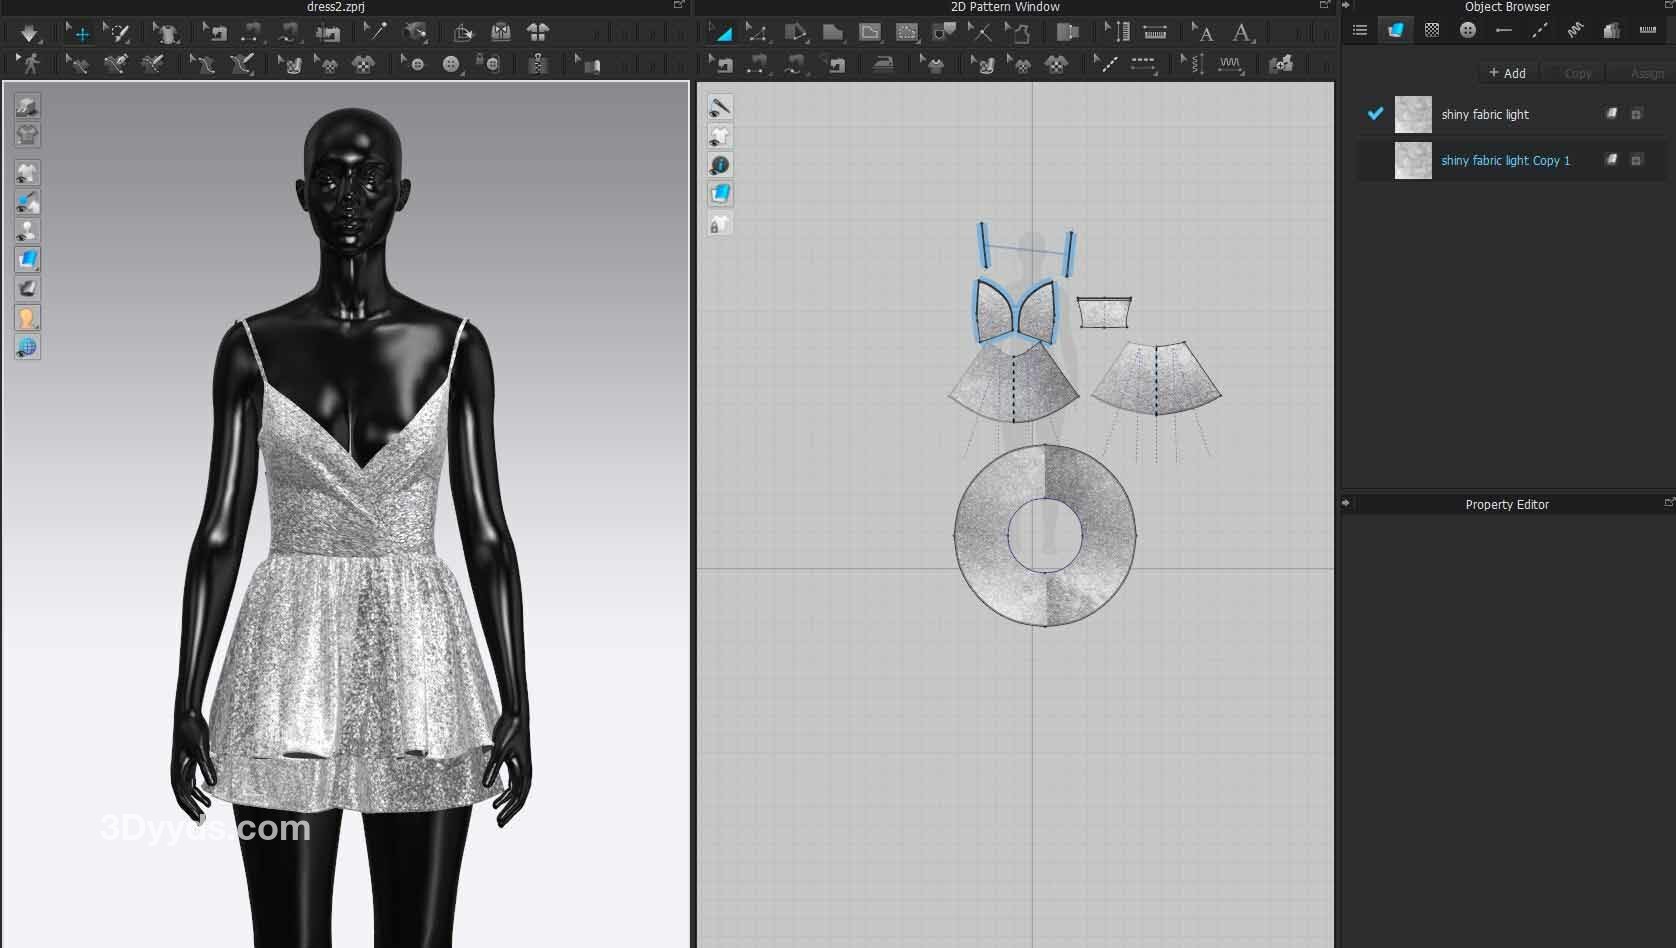Select the Rectangle pattern tool in 2D toolbar
The image size is (1676, 948).
(832, 33)
